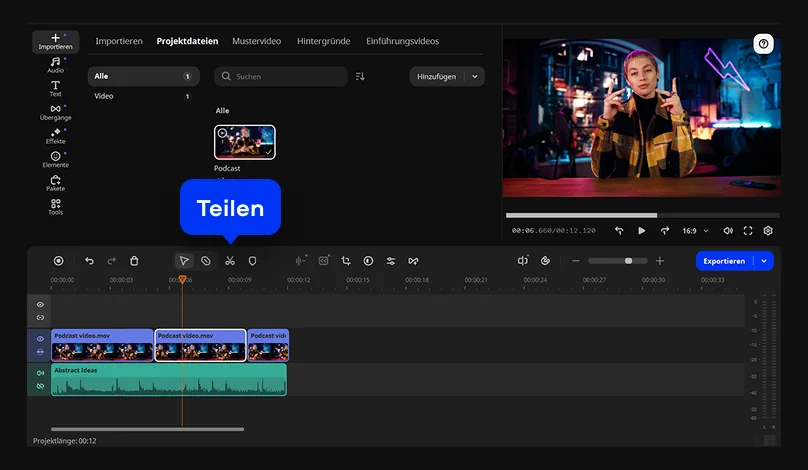
Task: Switch to the Hintergründe tab
Action: tap(323, 41)
